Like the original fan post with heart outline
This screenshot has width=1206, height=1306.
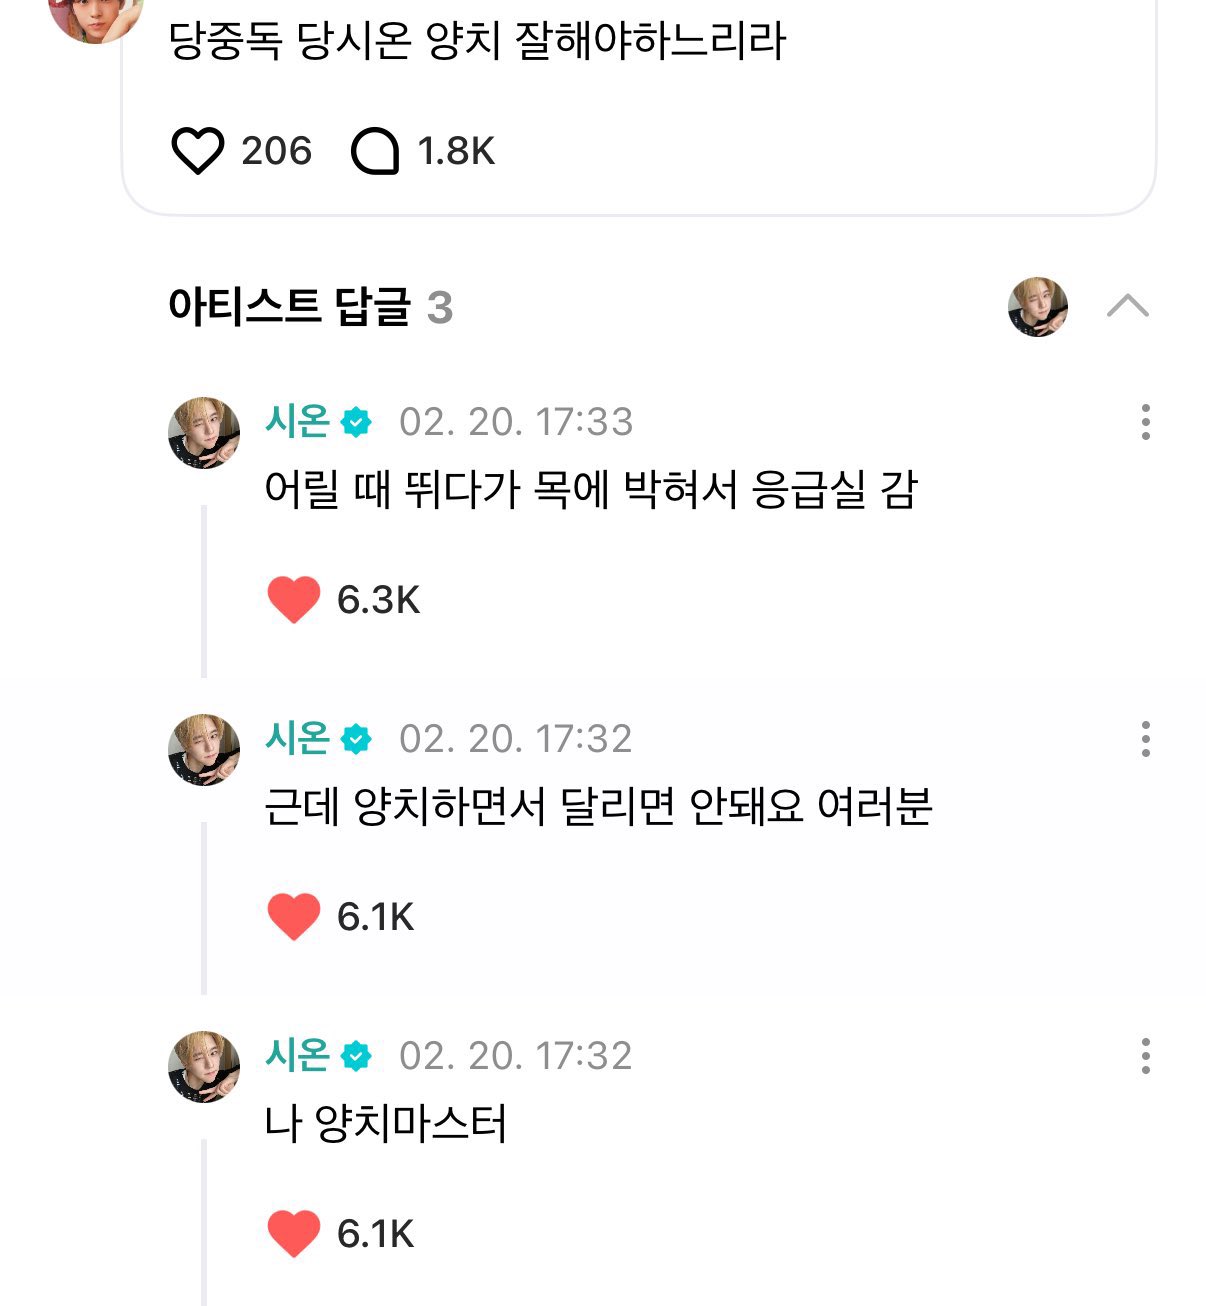(198, 151)
